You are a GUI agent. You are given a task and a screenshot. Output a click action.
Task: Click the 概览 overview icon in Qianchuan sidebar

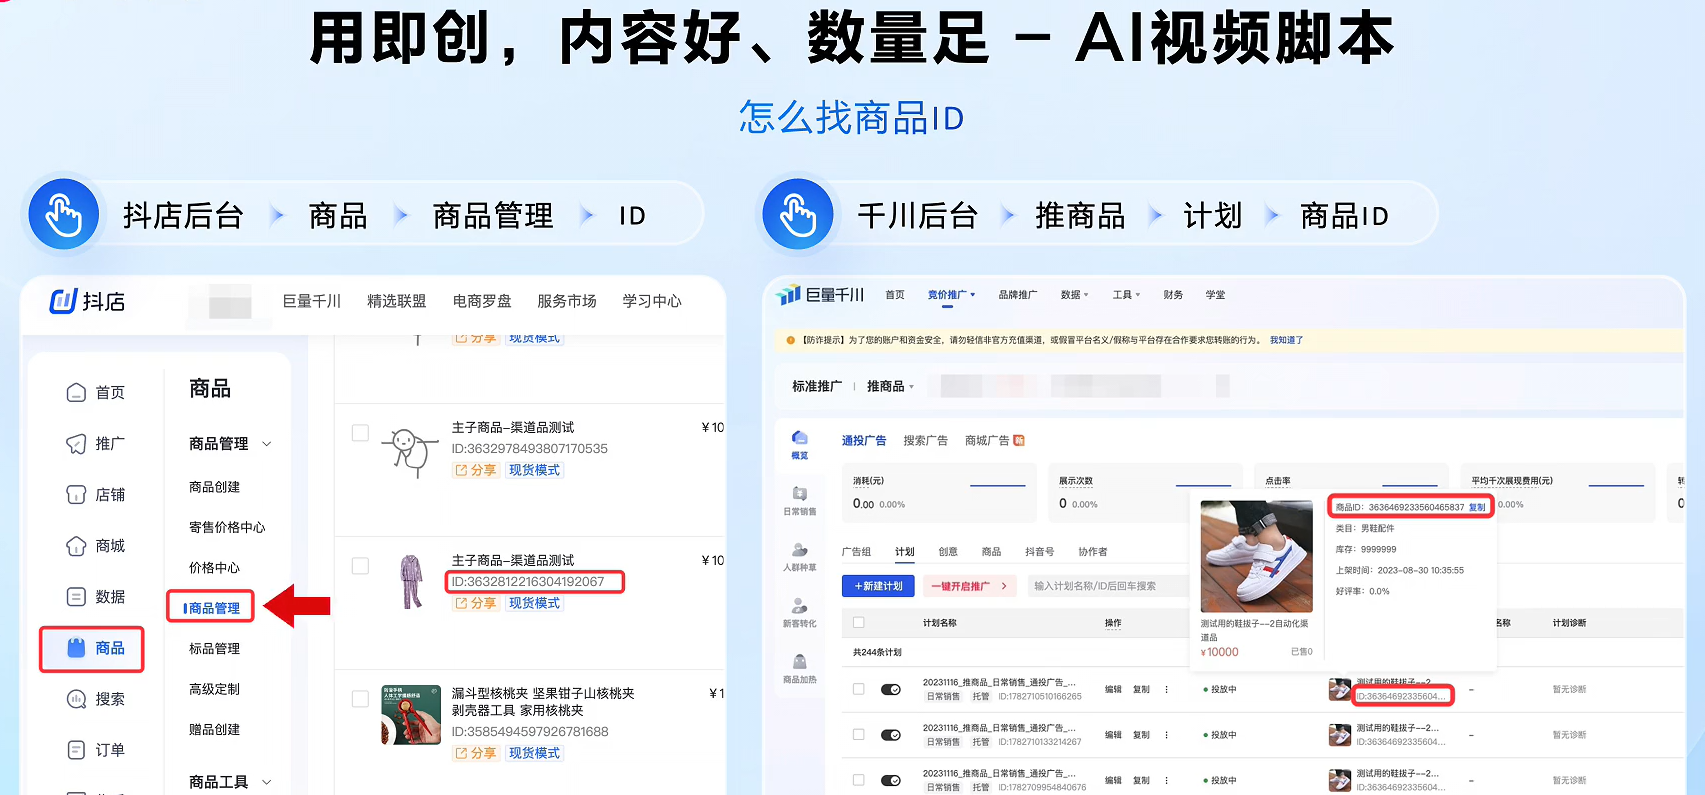(x=799, y=438)
